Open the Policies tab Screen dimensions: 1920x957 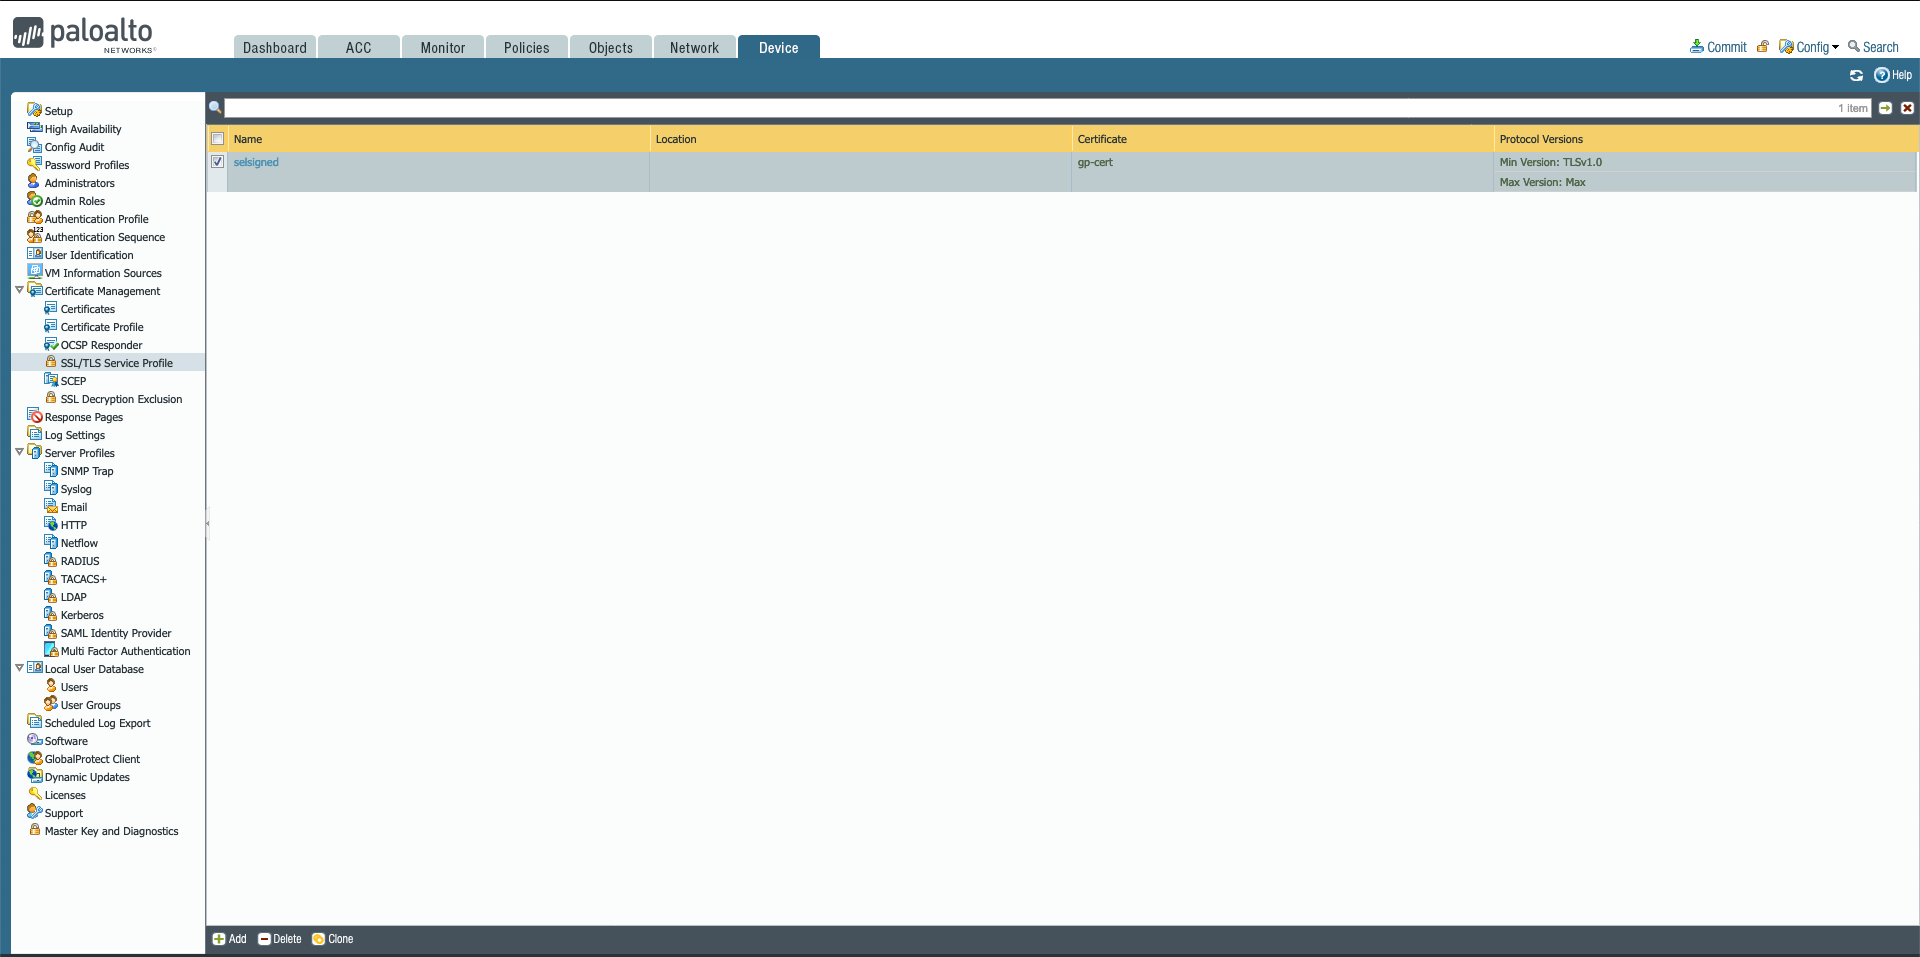526,46
